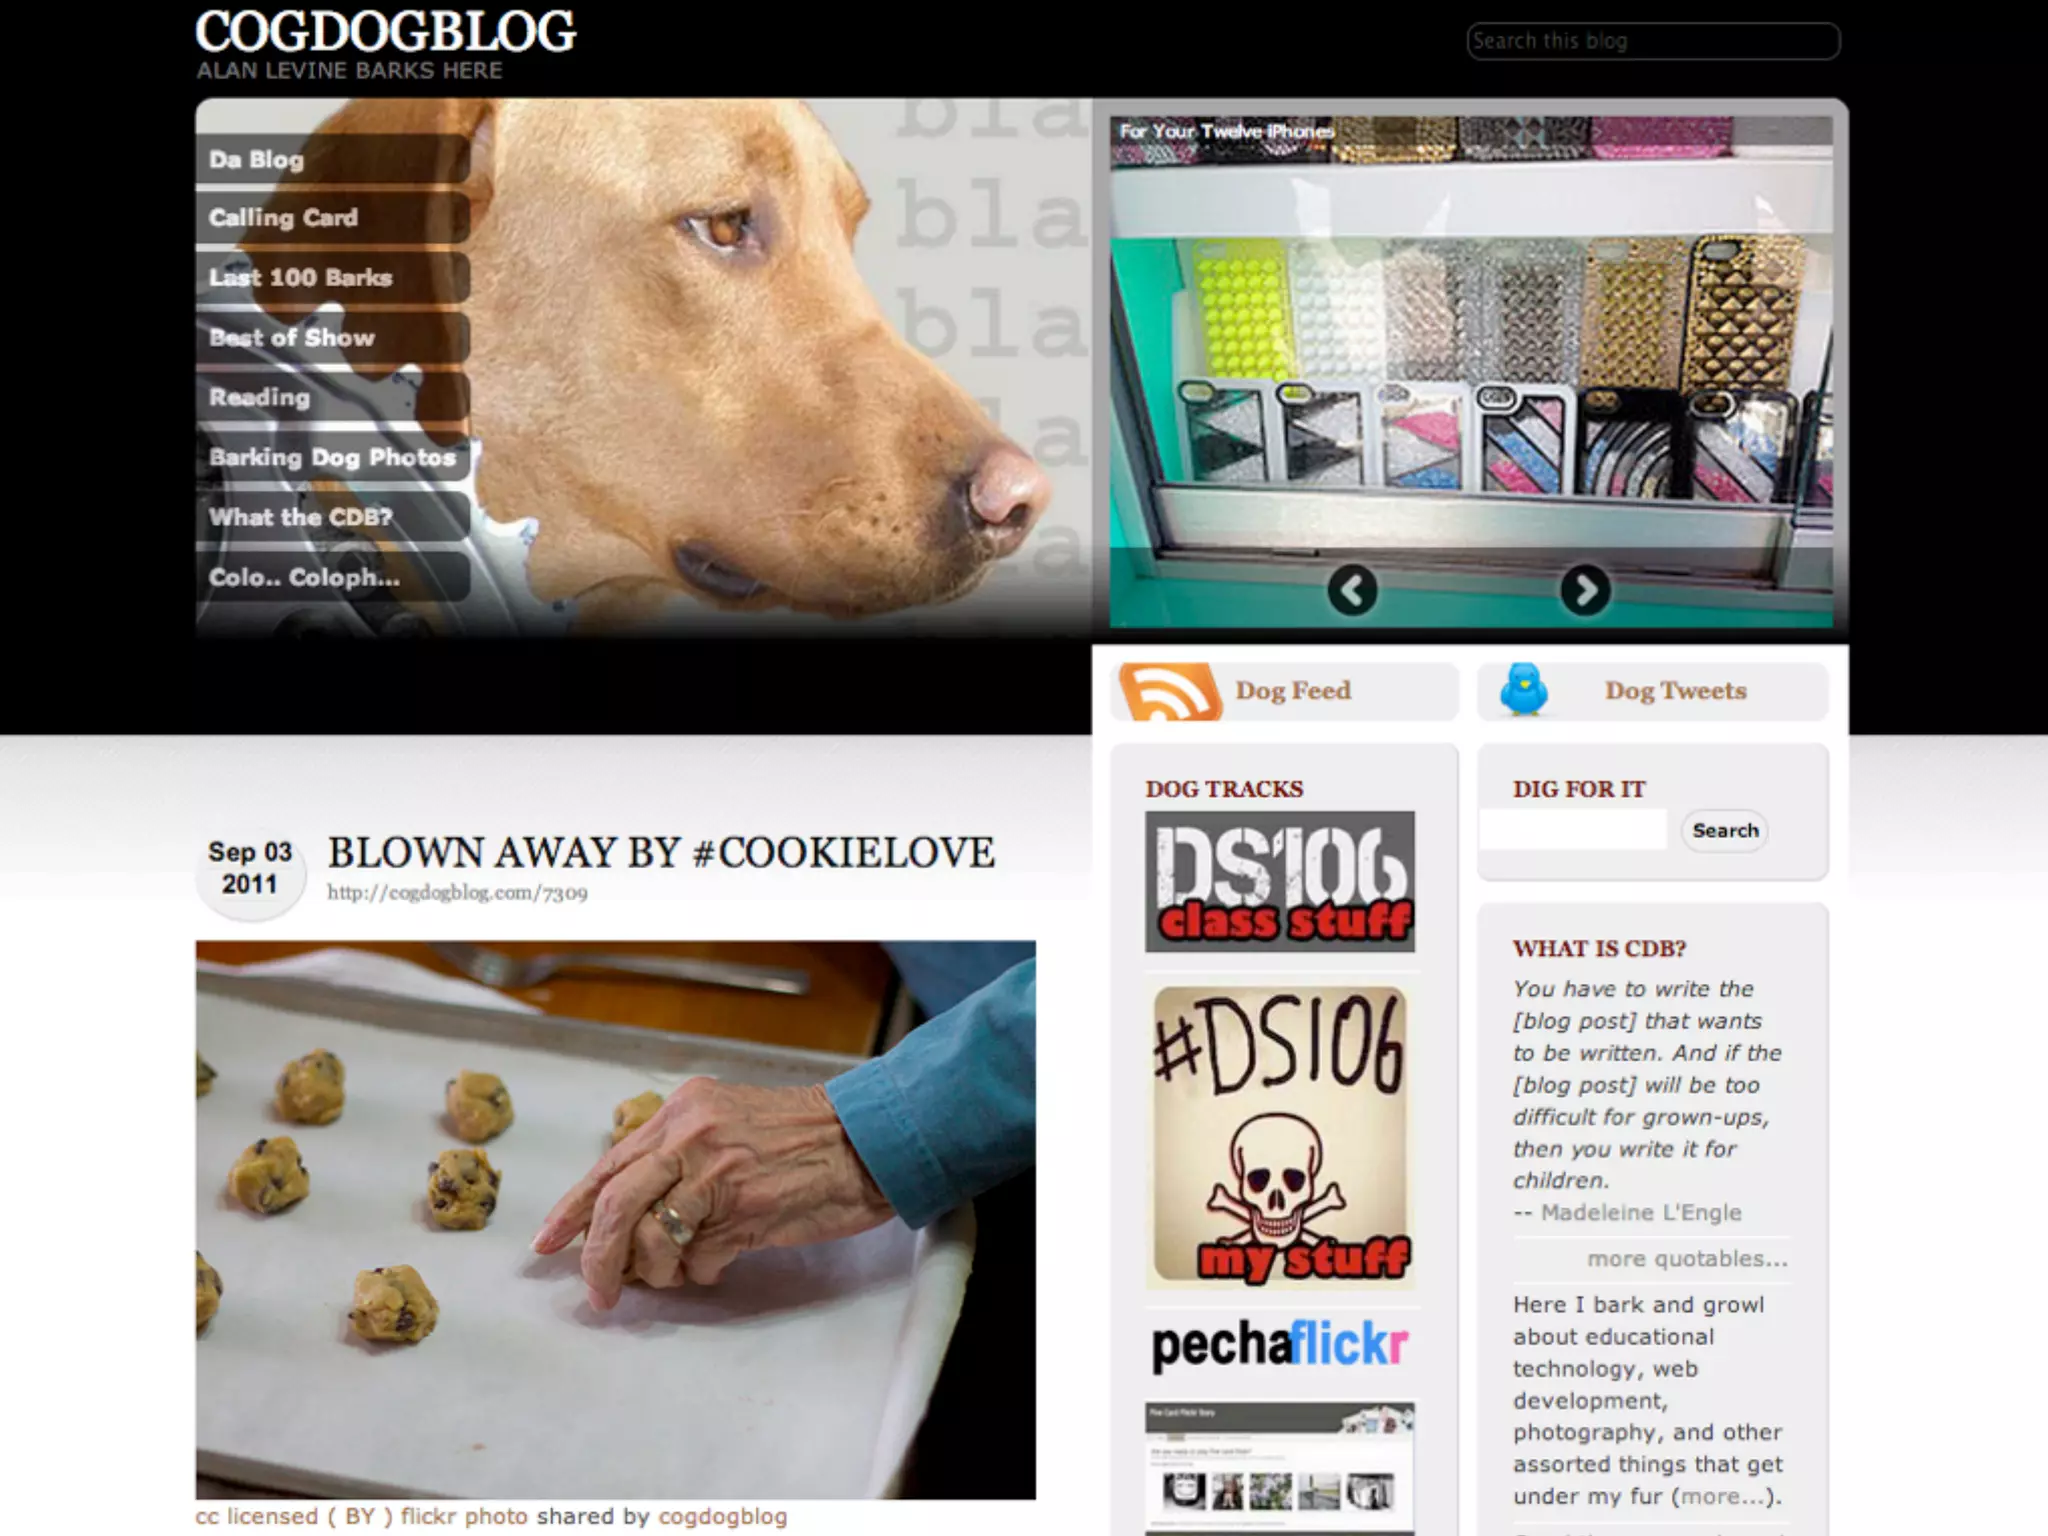Open the DS106 class stuff badge

(1280, 881)
